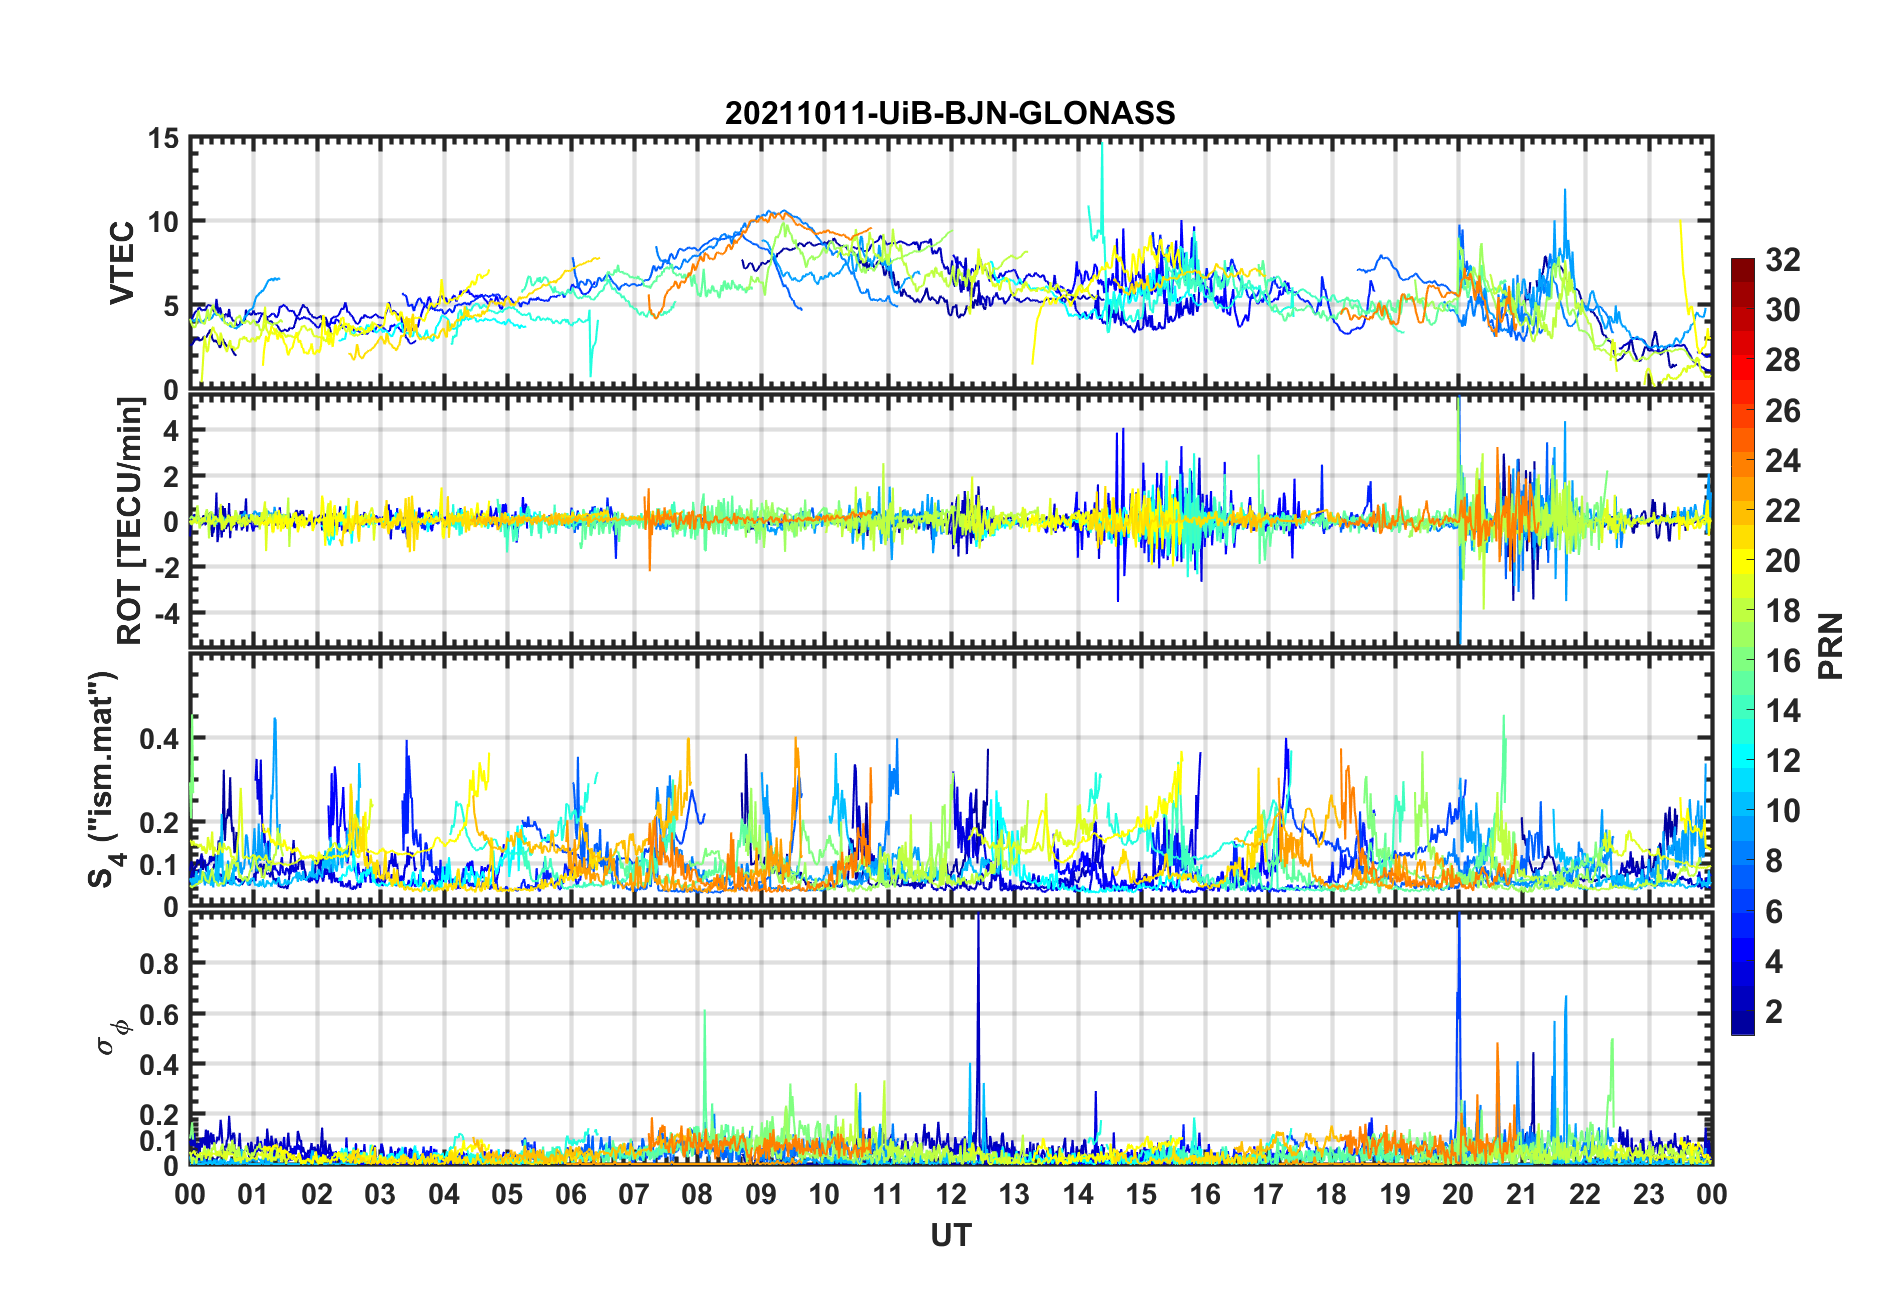The width and height of the screenshot is (1902, 1292).
Task: Click the "15" tick on the VTEC axis
Action: coord(163,138)
